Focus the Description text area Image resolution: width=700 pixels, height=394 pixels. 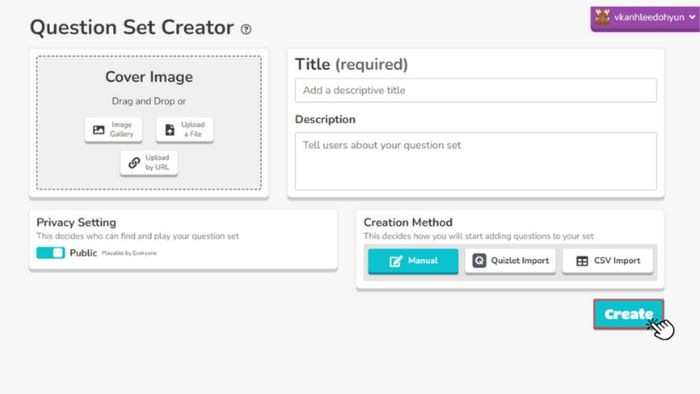(x=475, y=161)
